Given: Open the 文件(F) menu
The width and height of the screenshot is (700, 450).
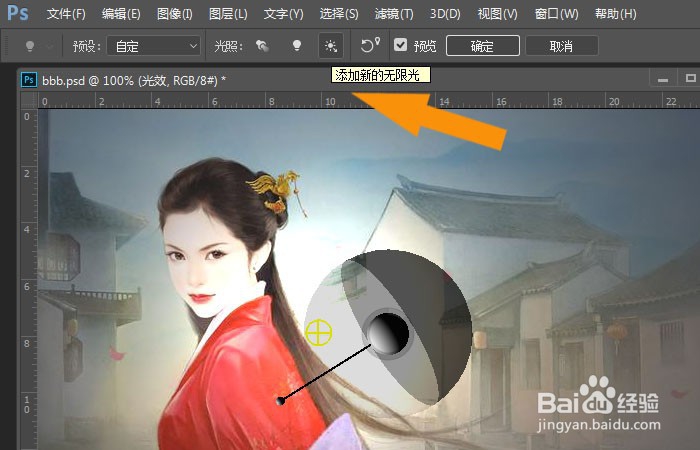Looking at the screenshot, I should tap(66, 14).
